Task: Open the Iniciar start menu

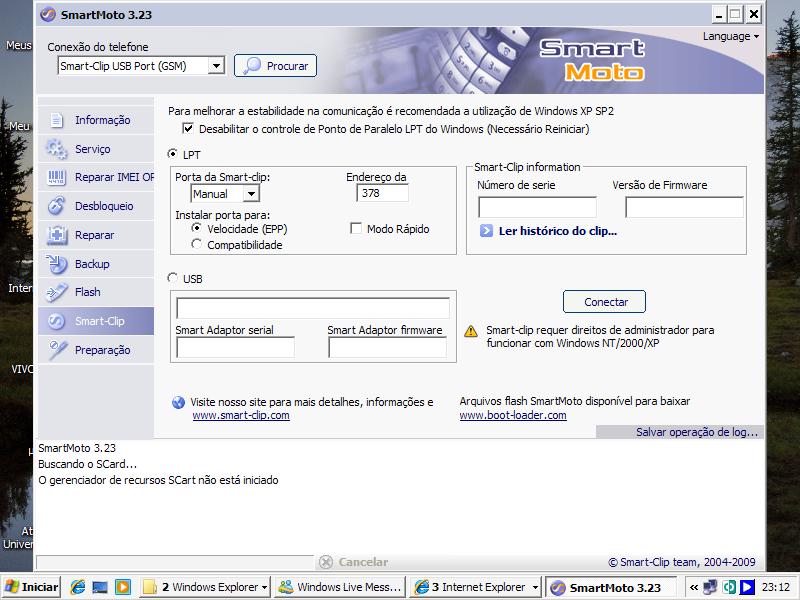Action: click(x=31, y=587)
